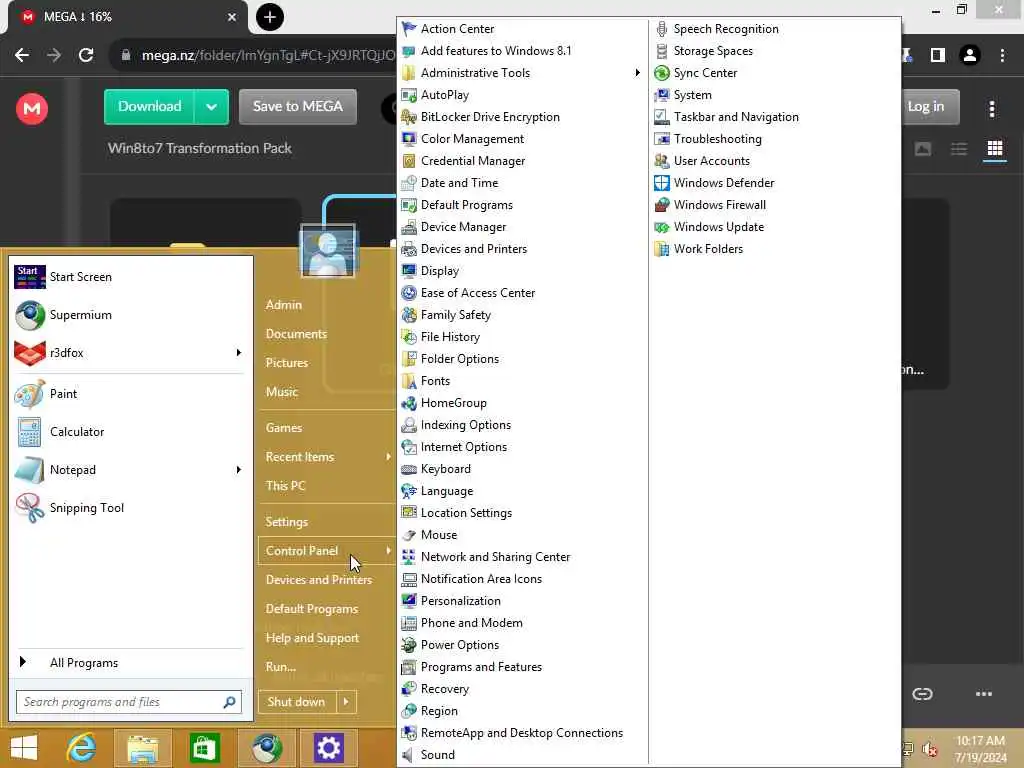Click the mega.nz address bar
The height and width of the screenshot is (768, 1024).
pos(261,56)
